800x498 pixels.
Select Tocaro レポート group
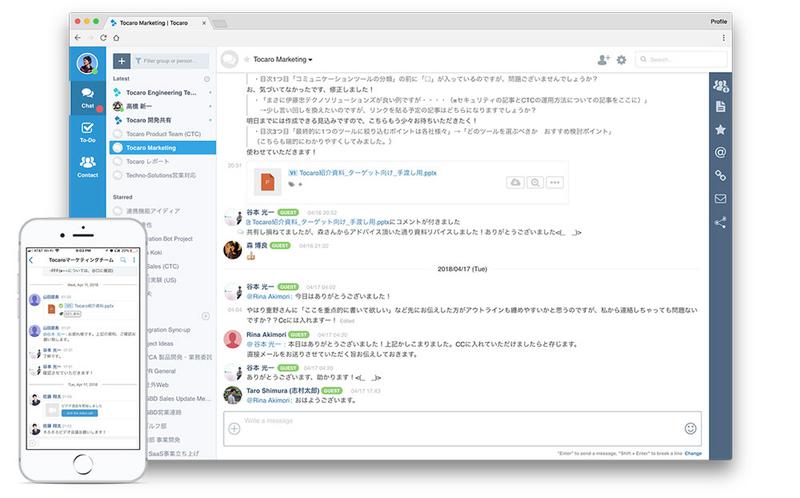(162, 161)
